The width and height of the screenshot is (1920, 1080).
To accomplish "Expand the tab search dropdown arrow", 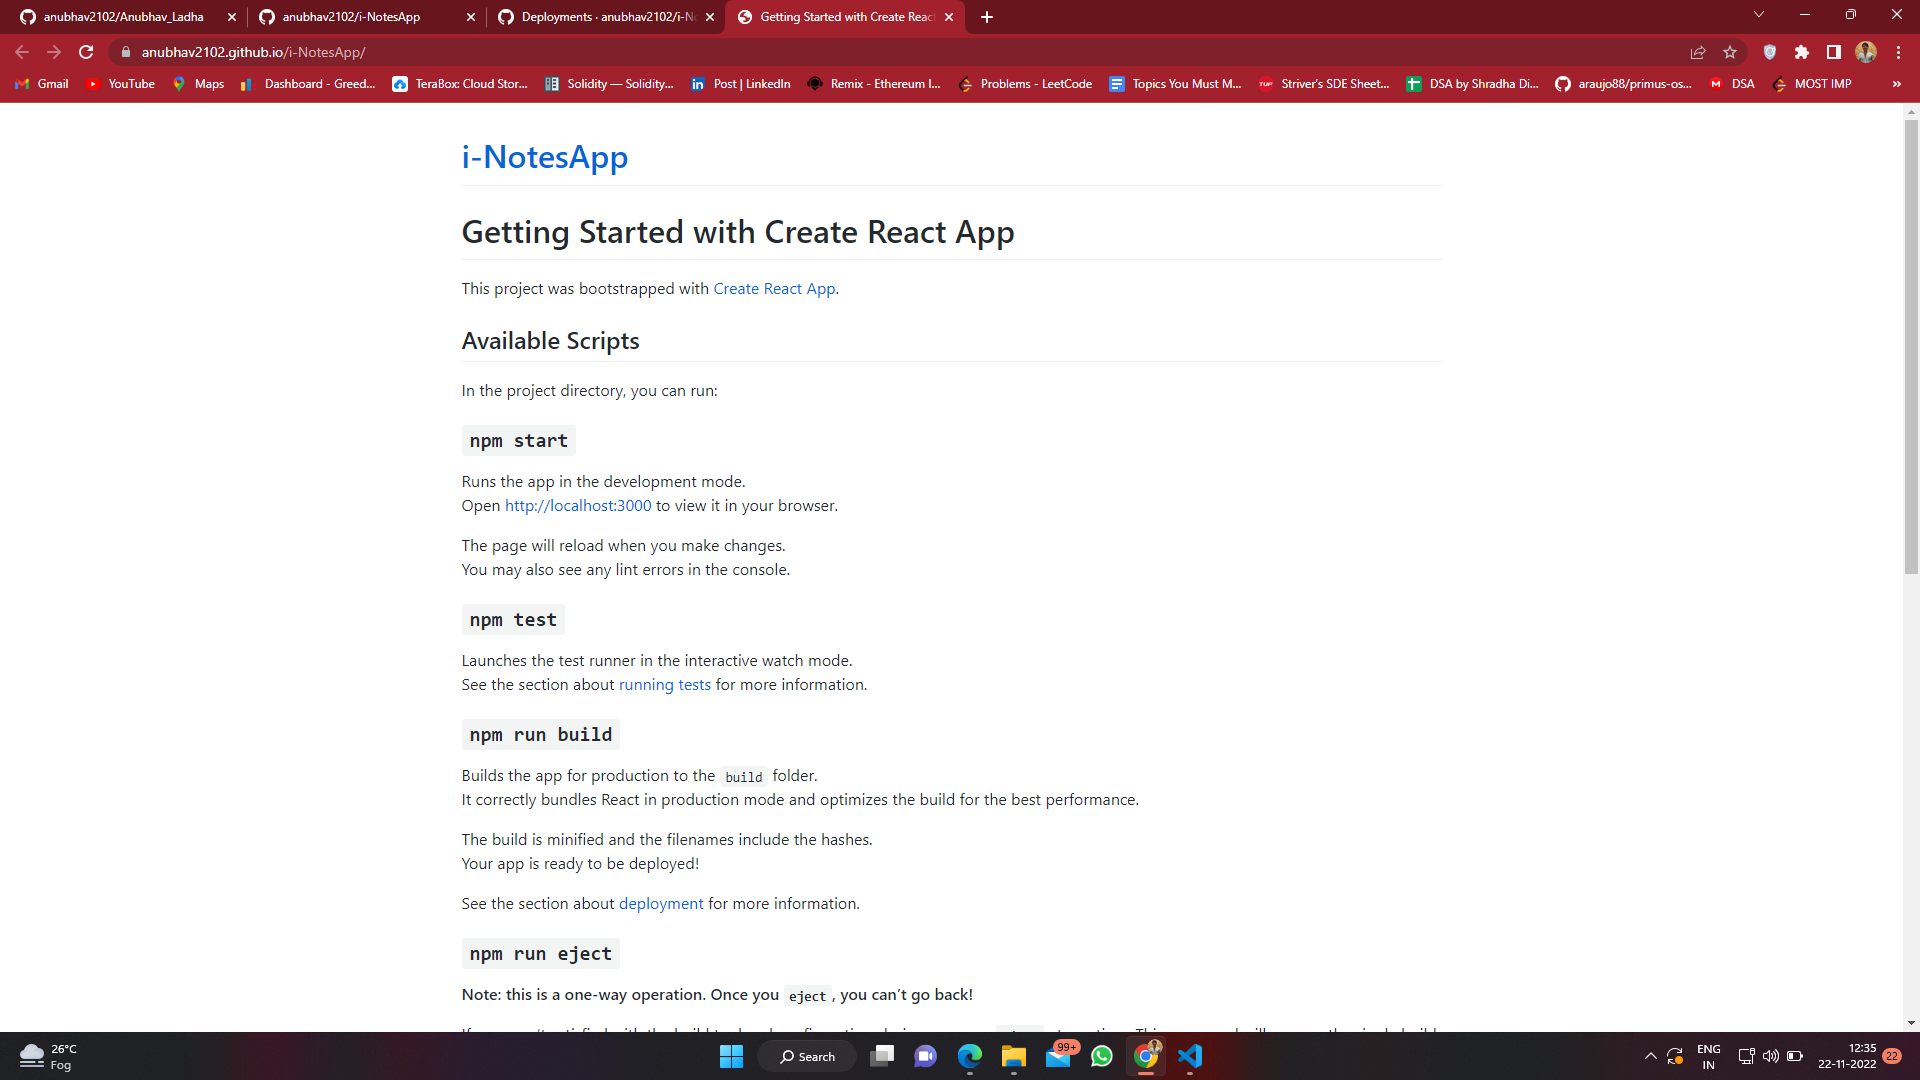I will coord(1759,14).
